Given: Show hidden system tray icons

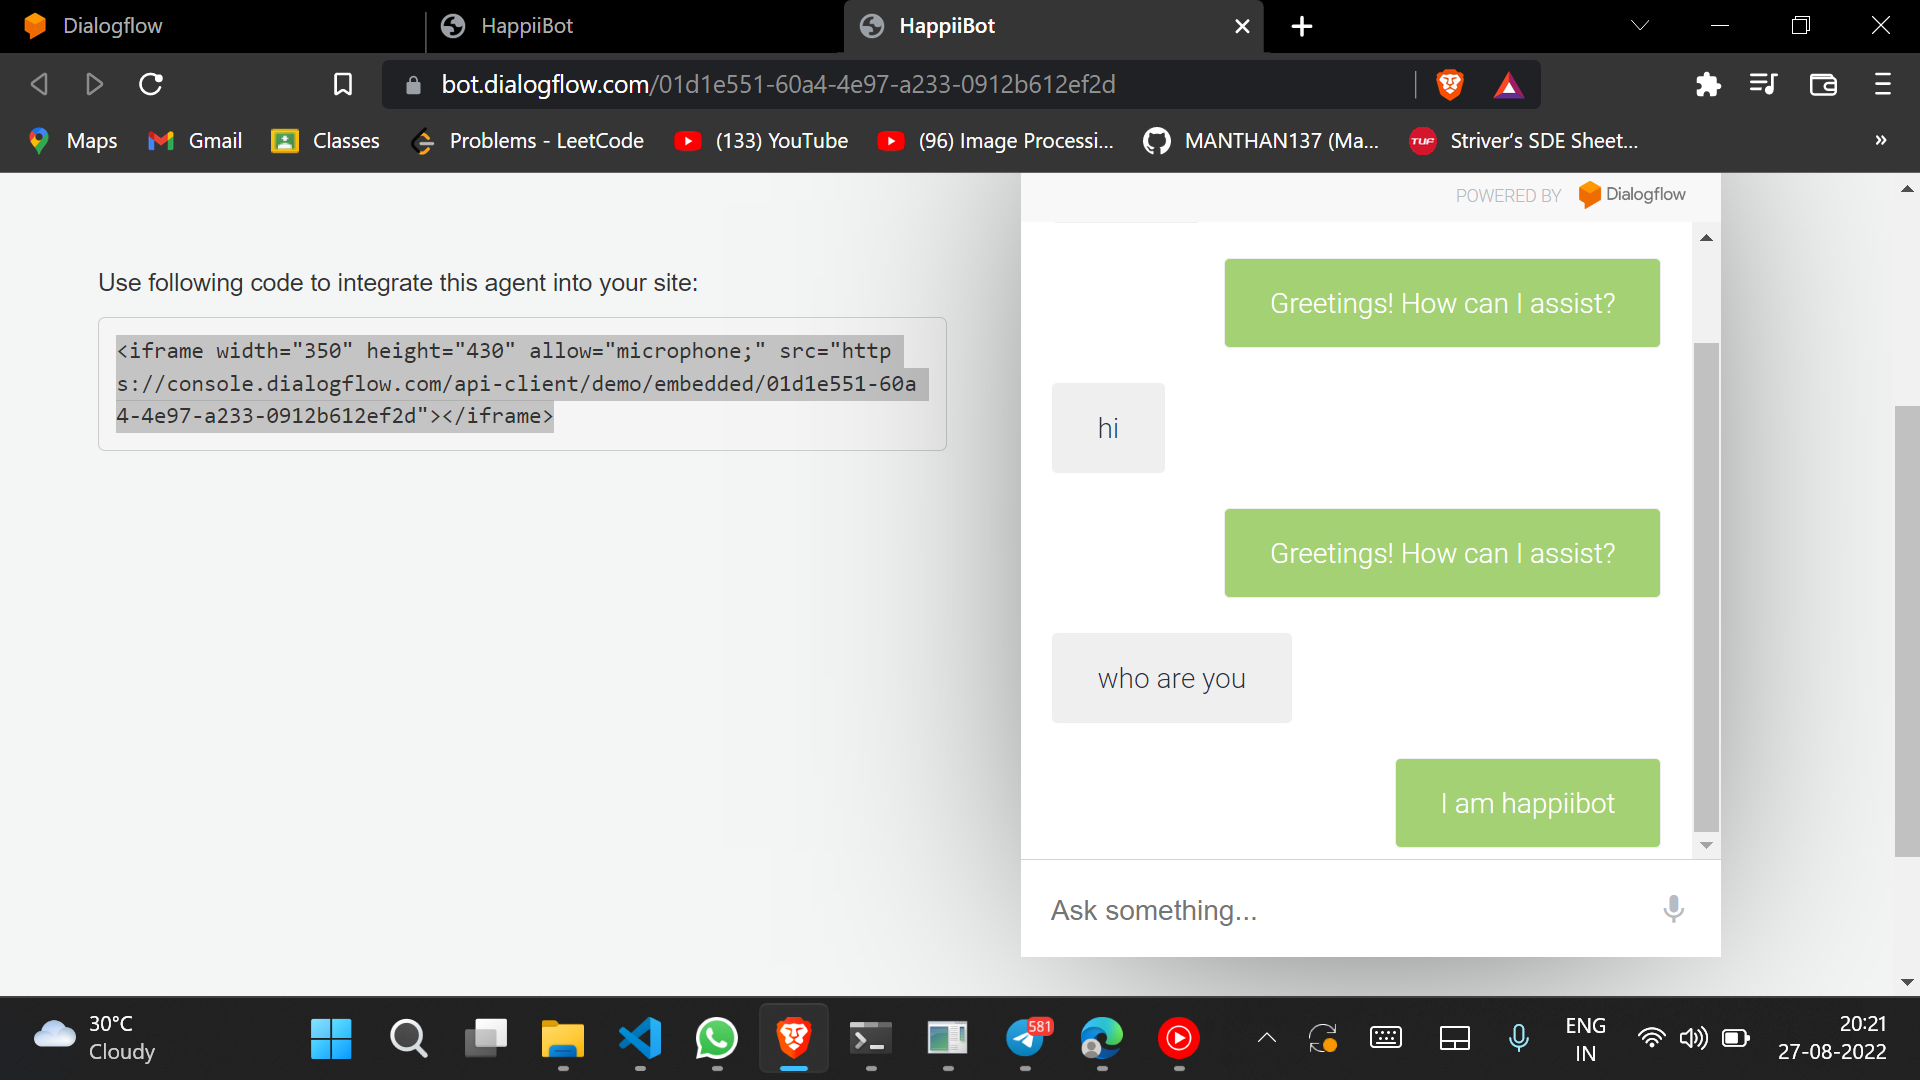Looking at the screenshot, I should pyautogui.click(x=1266, y=1038).
